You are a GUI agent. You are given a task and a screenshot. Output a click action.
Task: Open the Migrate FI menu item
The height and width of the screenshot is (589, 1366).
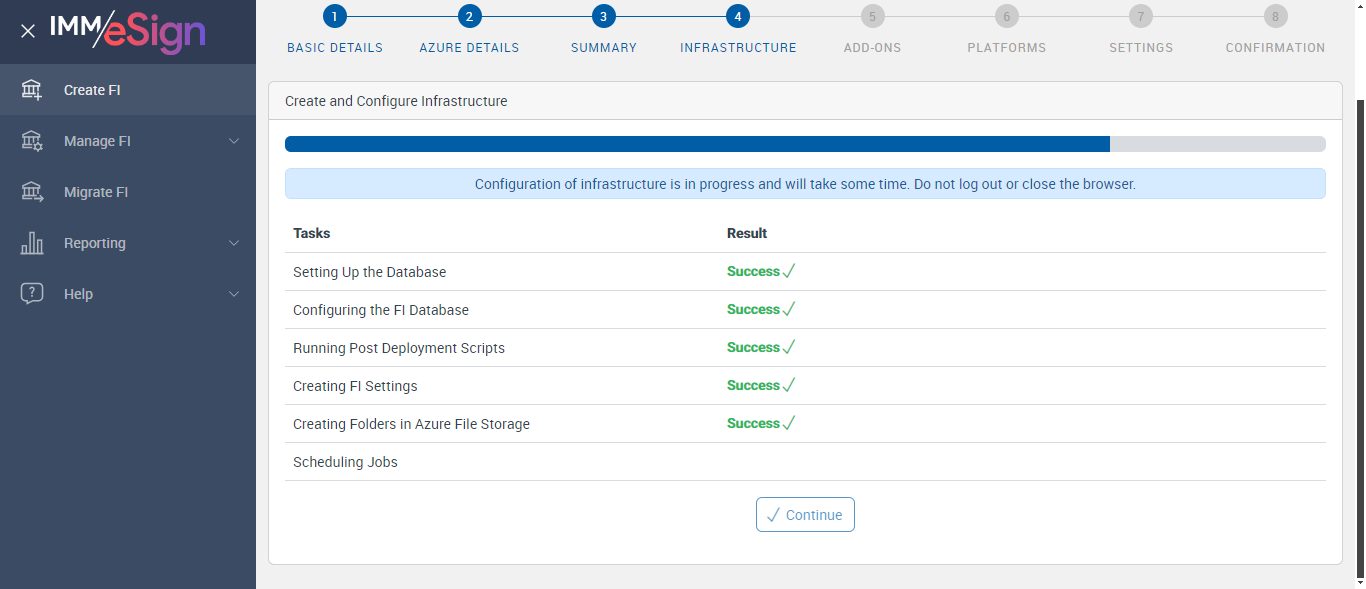(x=128, y=192)
